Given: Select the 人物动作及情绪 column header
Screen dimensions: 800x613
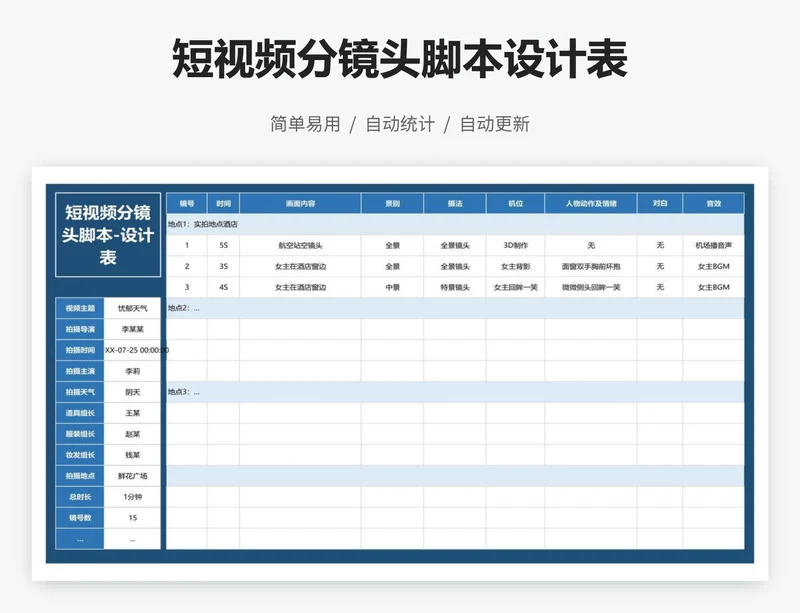Looking at the screenshot, I should 591,203.
